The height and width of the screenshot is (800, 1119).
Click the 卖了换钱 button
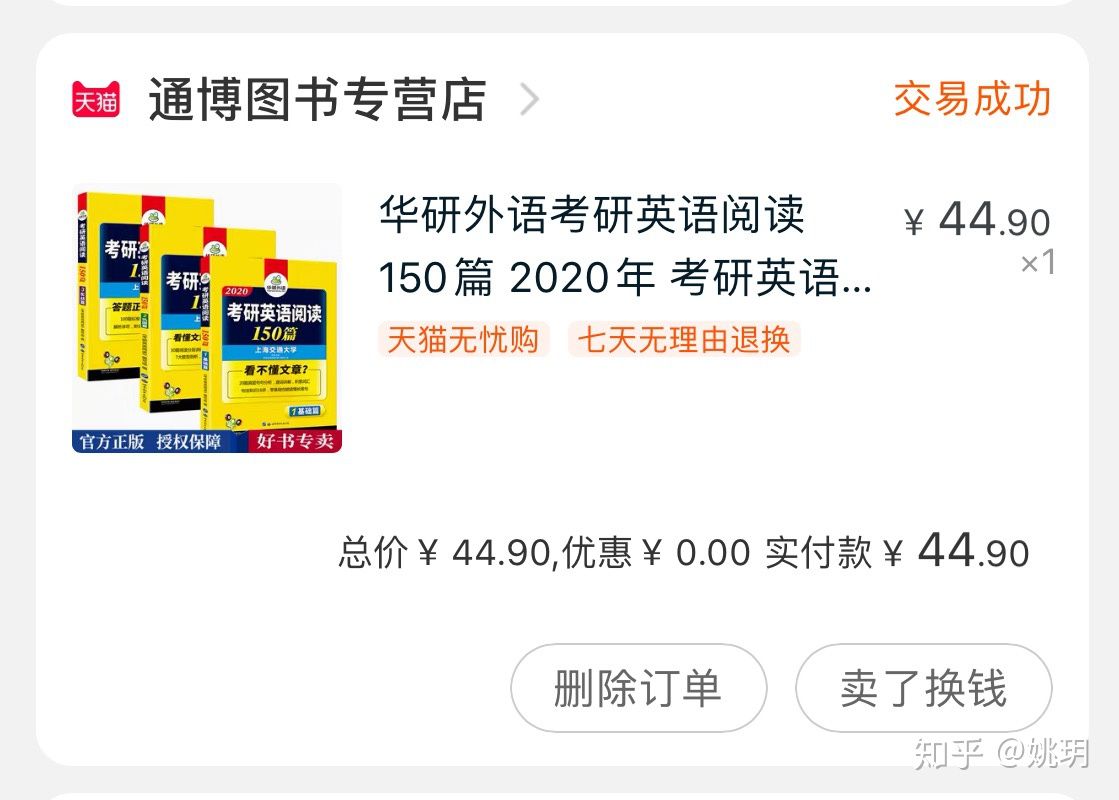click(x=923, y=688)
